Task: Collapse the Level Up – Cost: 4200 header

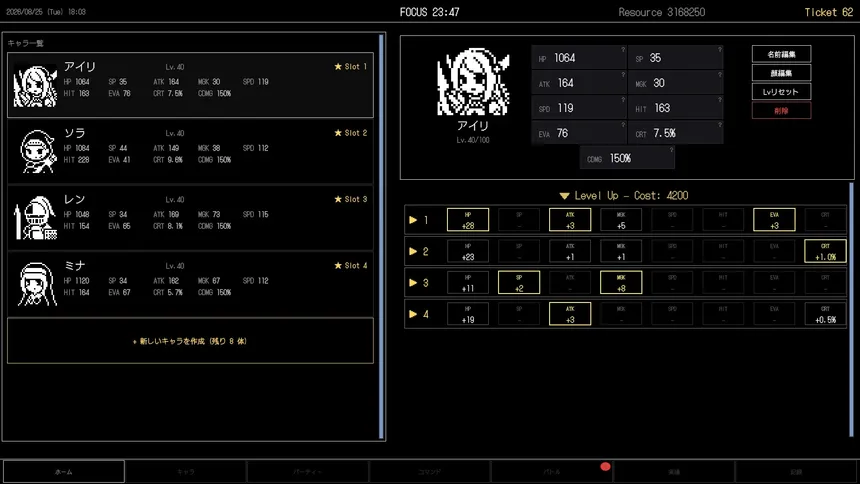Action: pyautogui.click(x=624, y=195)
